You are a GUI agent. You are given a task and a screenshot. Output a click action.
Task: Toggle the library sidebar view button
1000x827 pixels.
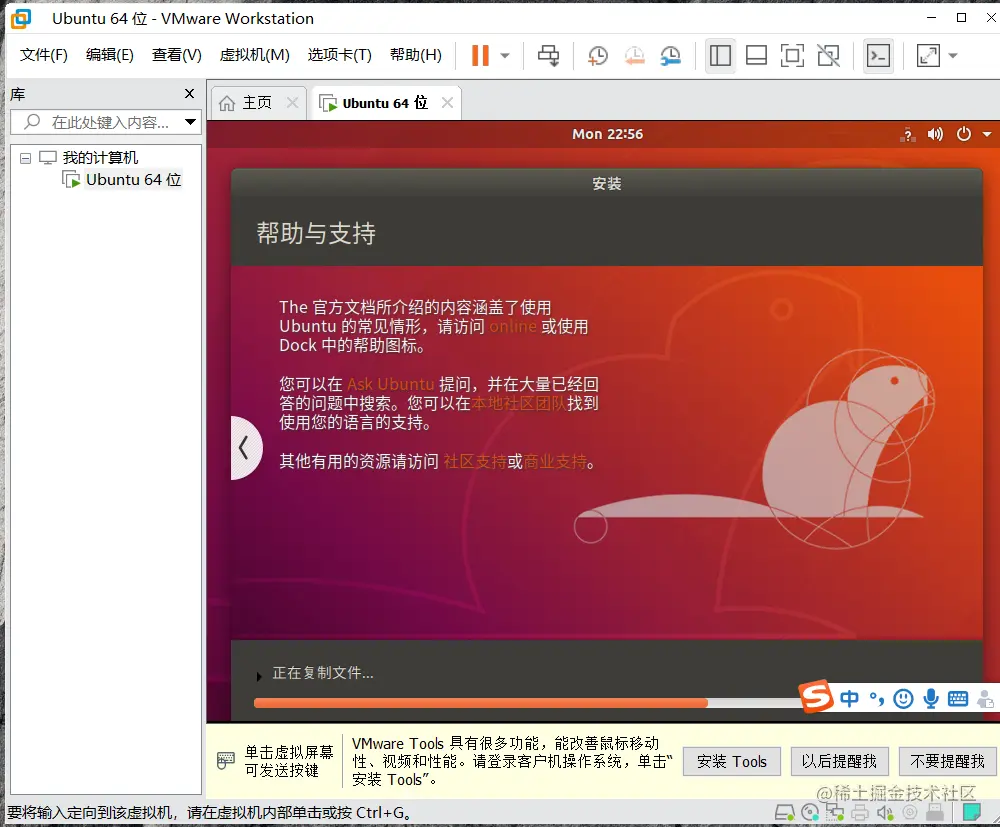(720, 55)
